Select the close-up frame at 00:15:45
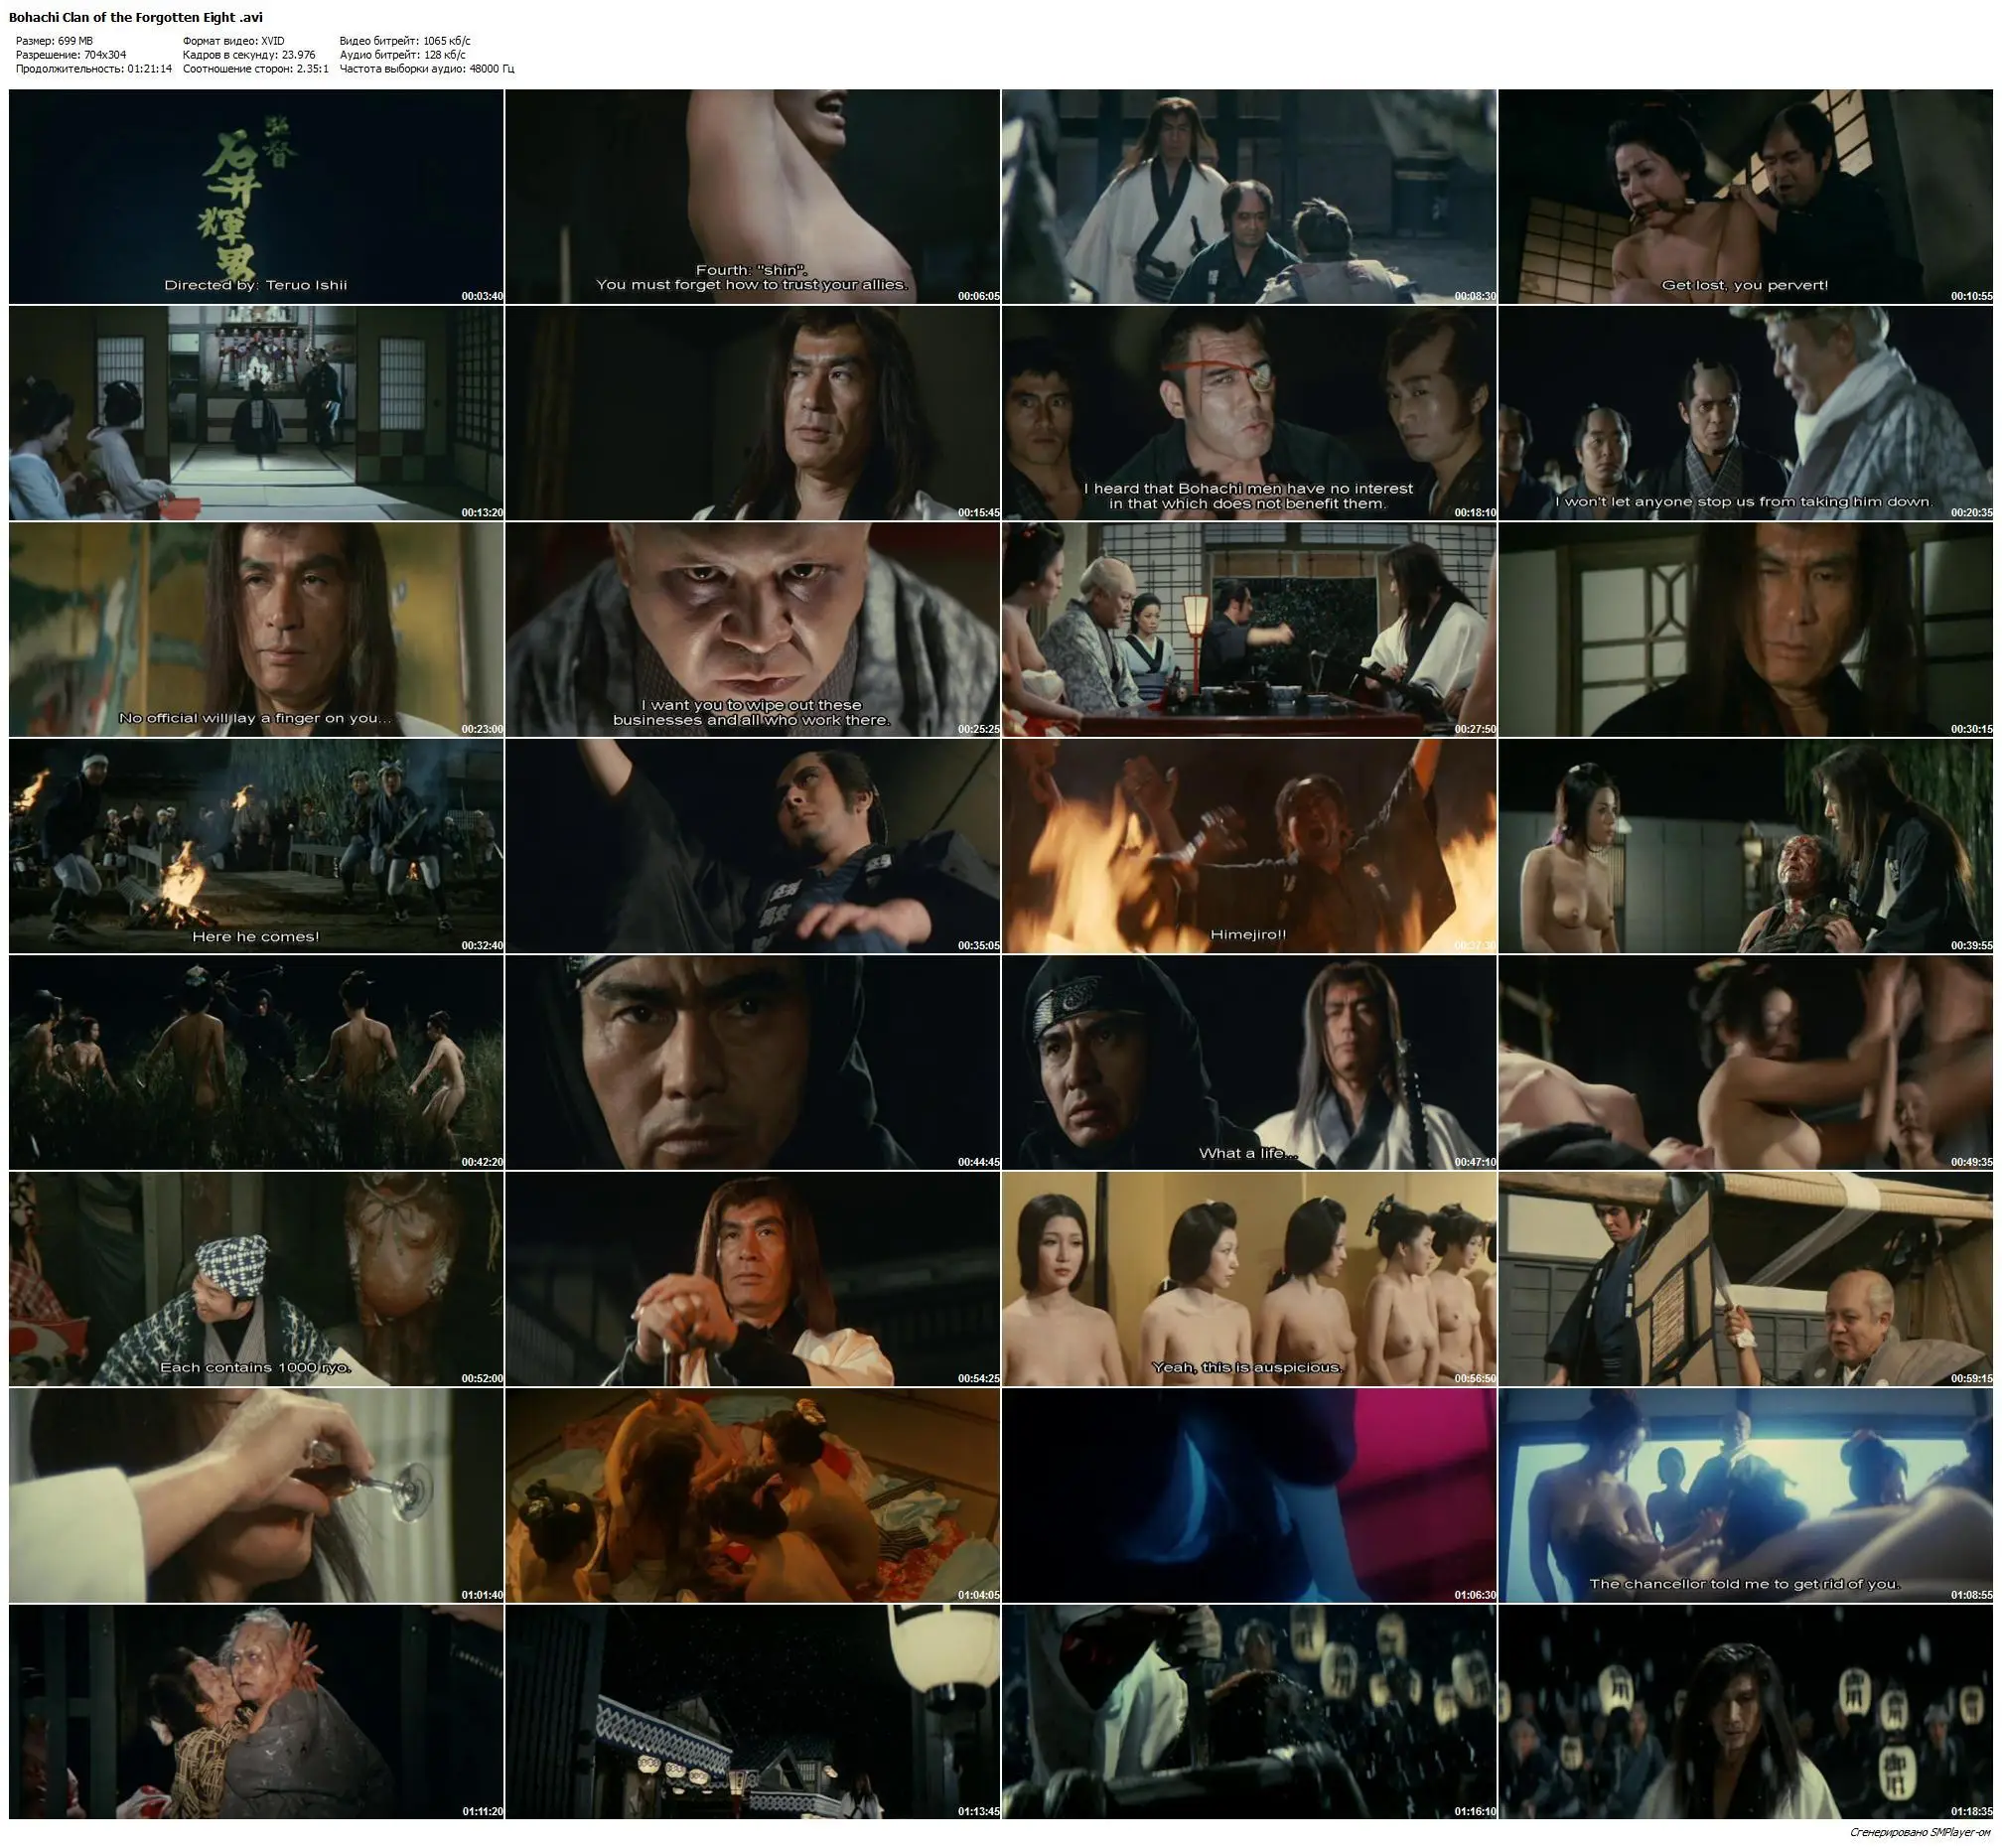The image size is (2002, 1848). point(752,413)
